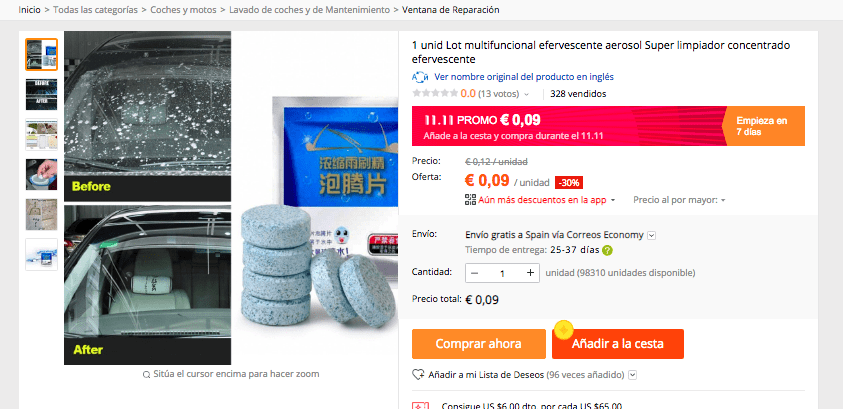Click the gold coin badge on basket button
The width and height of the screenshot is (843, 409).
[563, 329]
